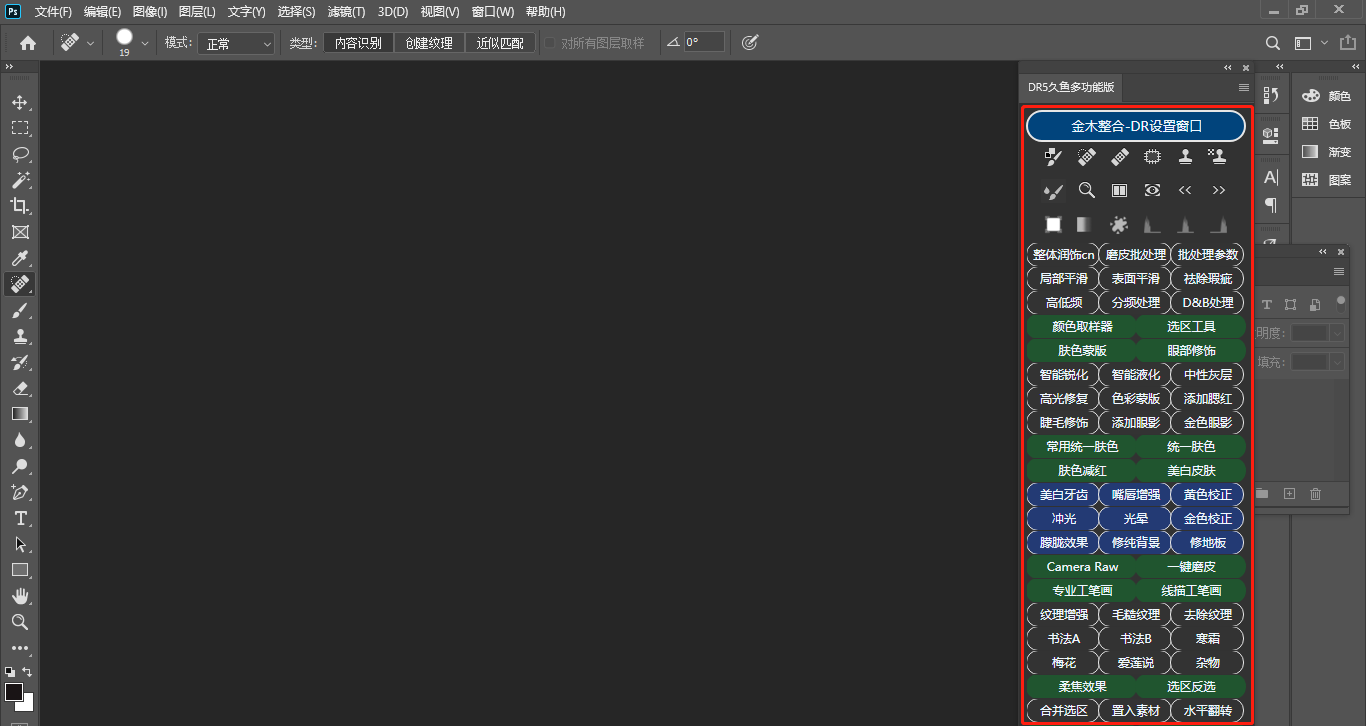Viewport: 1366px width, 726px height.
Task: Select the 近似匹配 type option
Action: pyautogui.click(x=500, y=43)
